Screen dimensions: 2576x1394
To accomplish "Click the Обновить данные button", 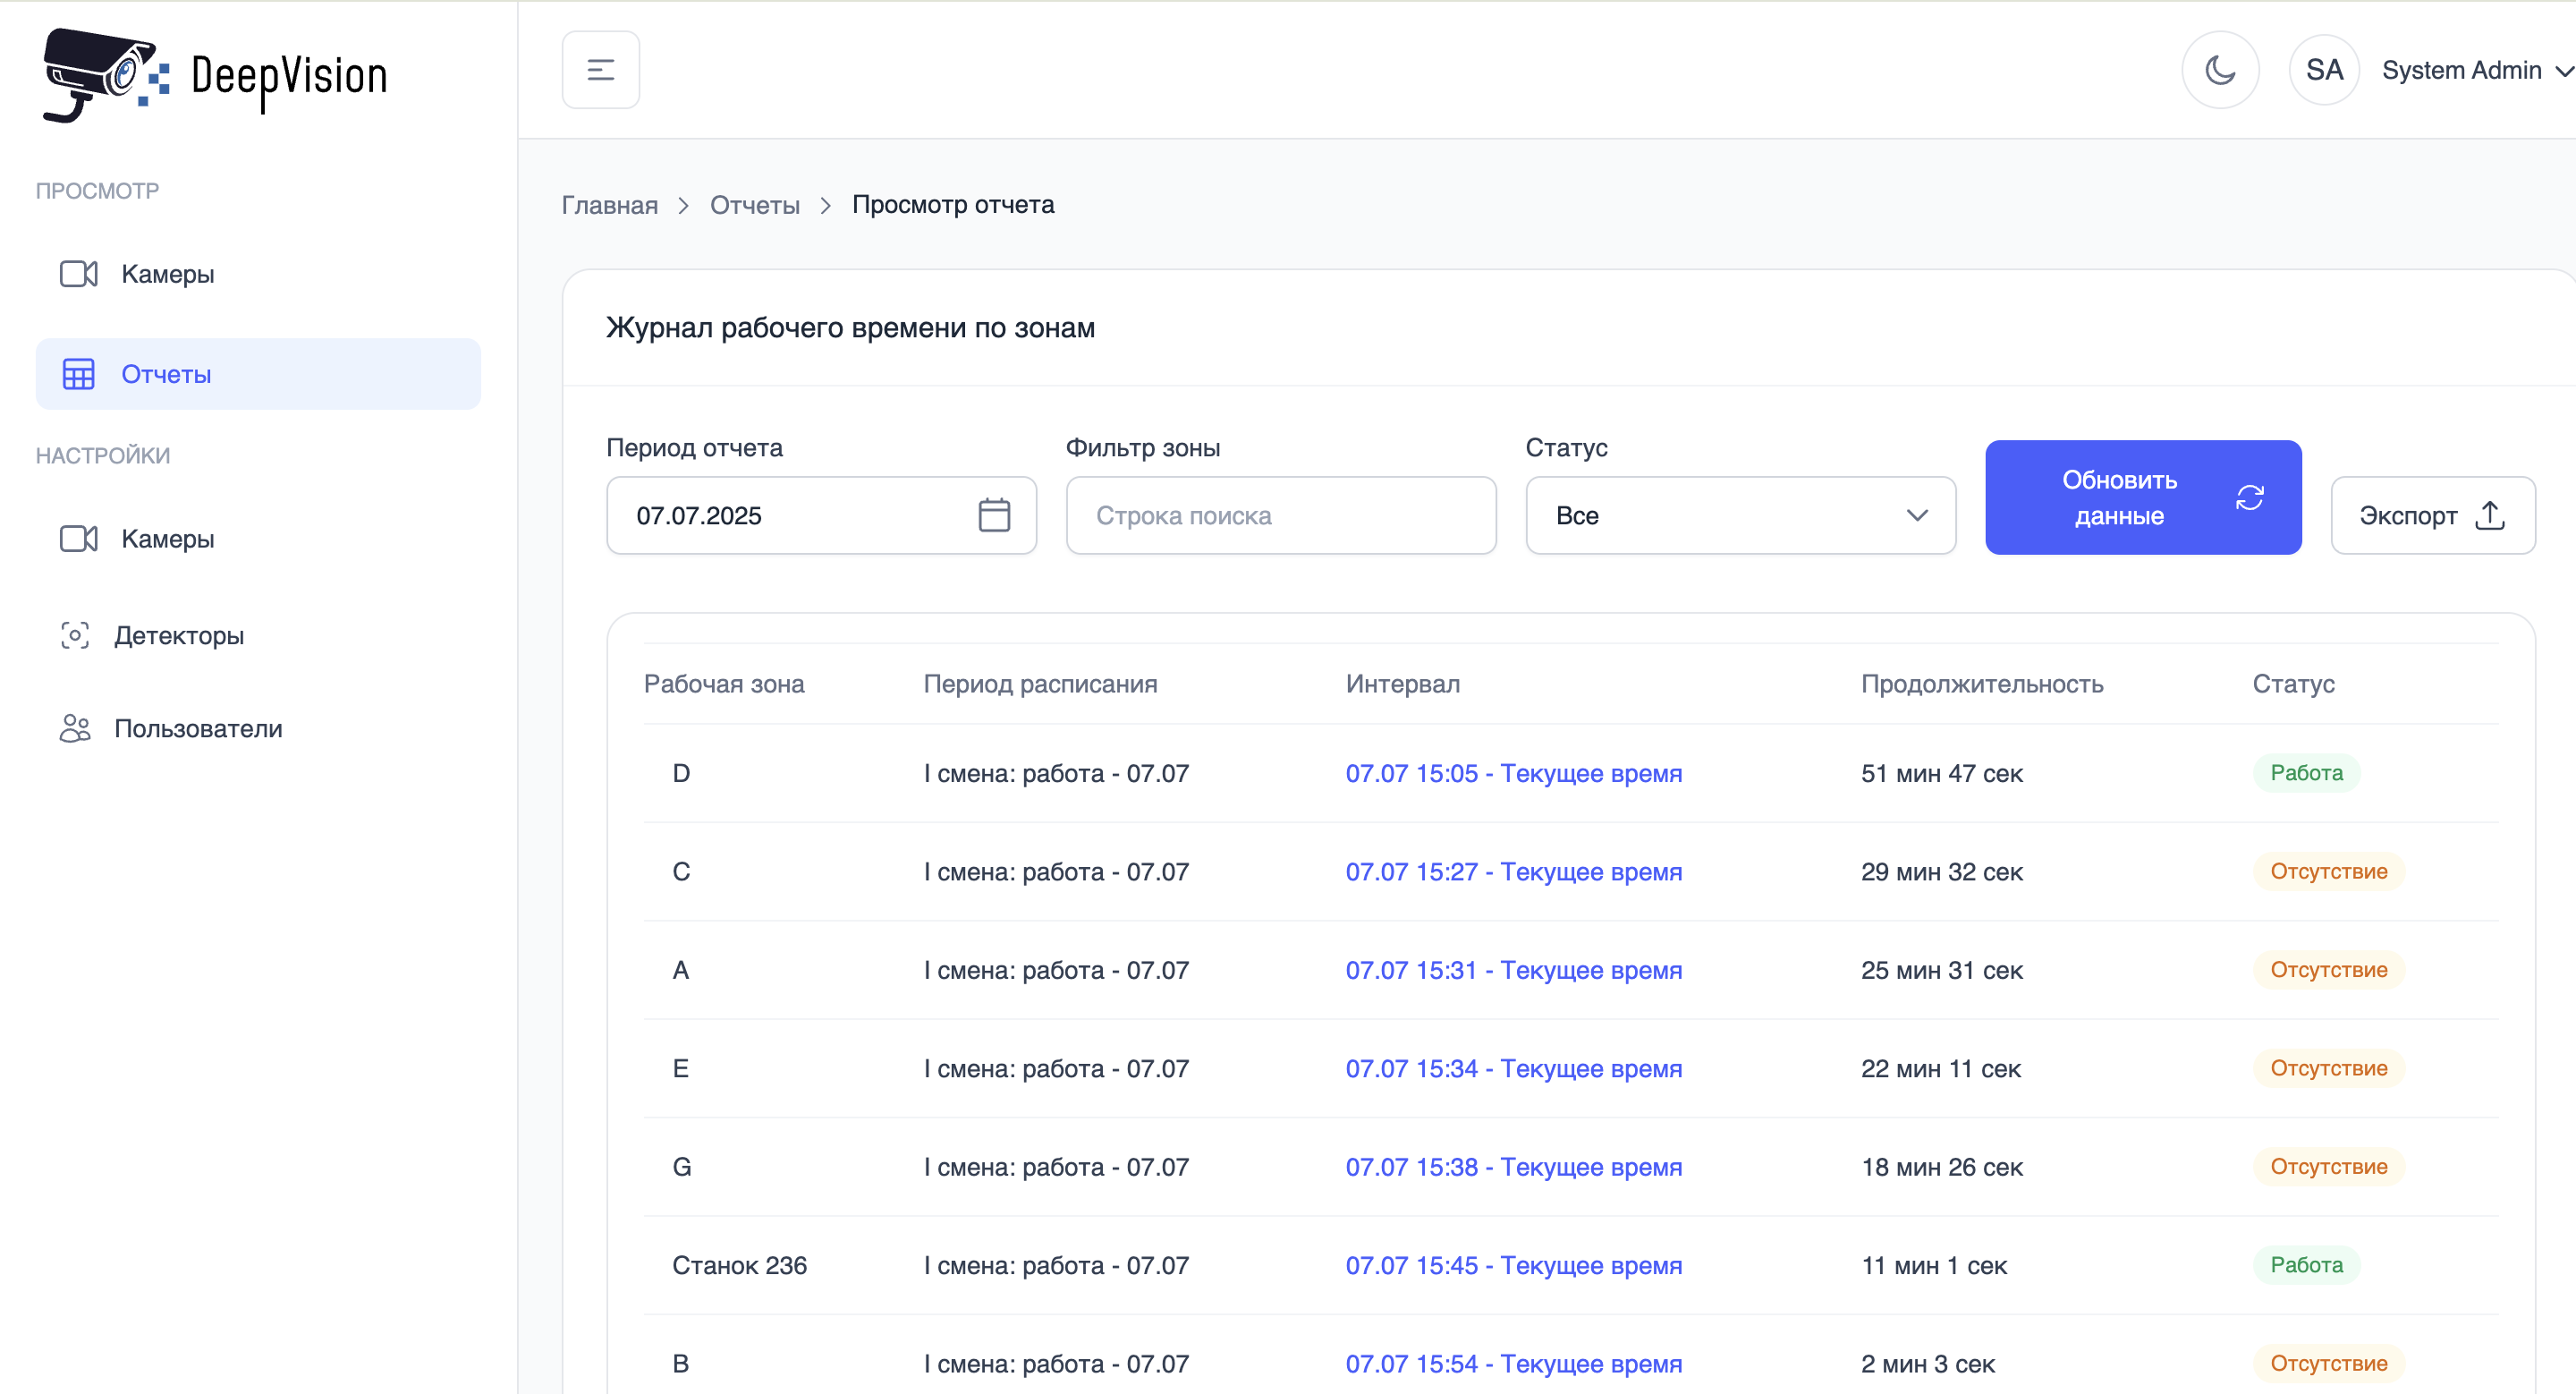I will tap(2143, 497).
